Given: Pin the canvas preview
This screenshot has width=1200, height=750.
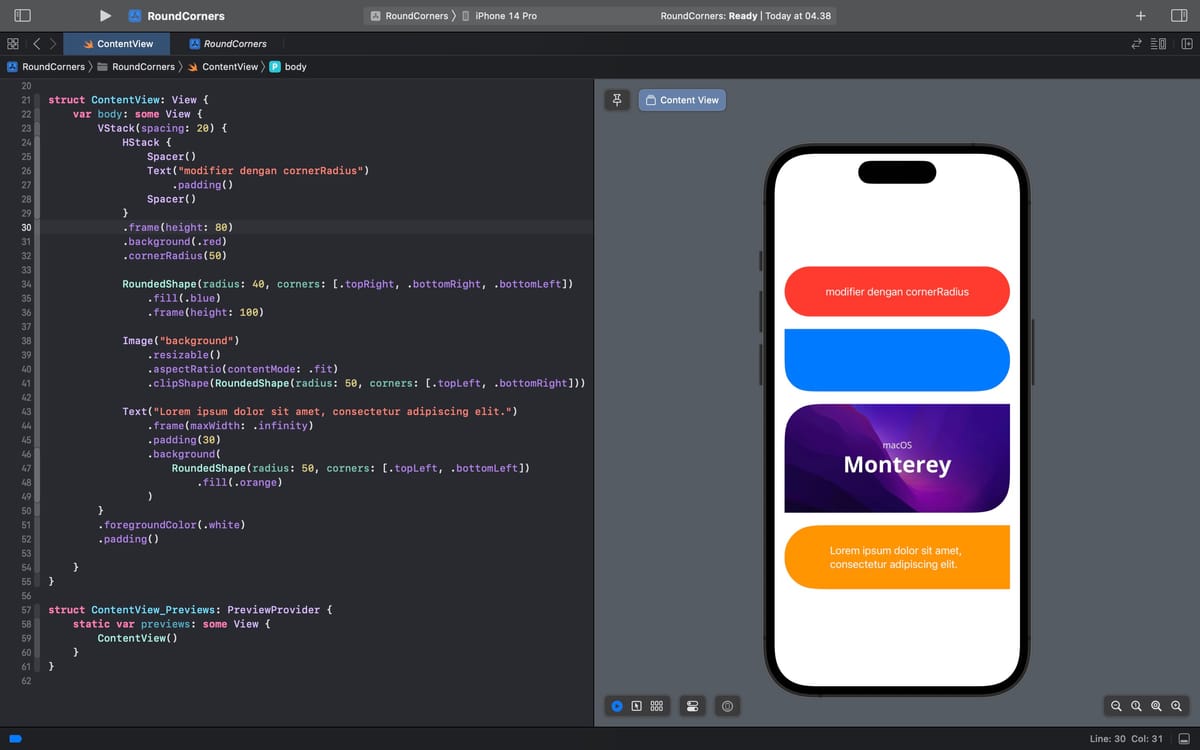Looking at the screenshot, I should click(x=617, y=100).
